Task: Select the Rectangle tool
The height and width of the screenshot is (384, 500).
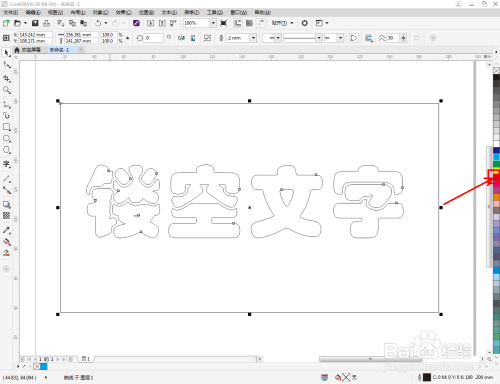Action: click(x=6, y=127)
